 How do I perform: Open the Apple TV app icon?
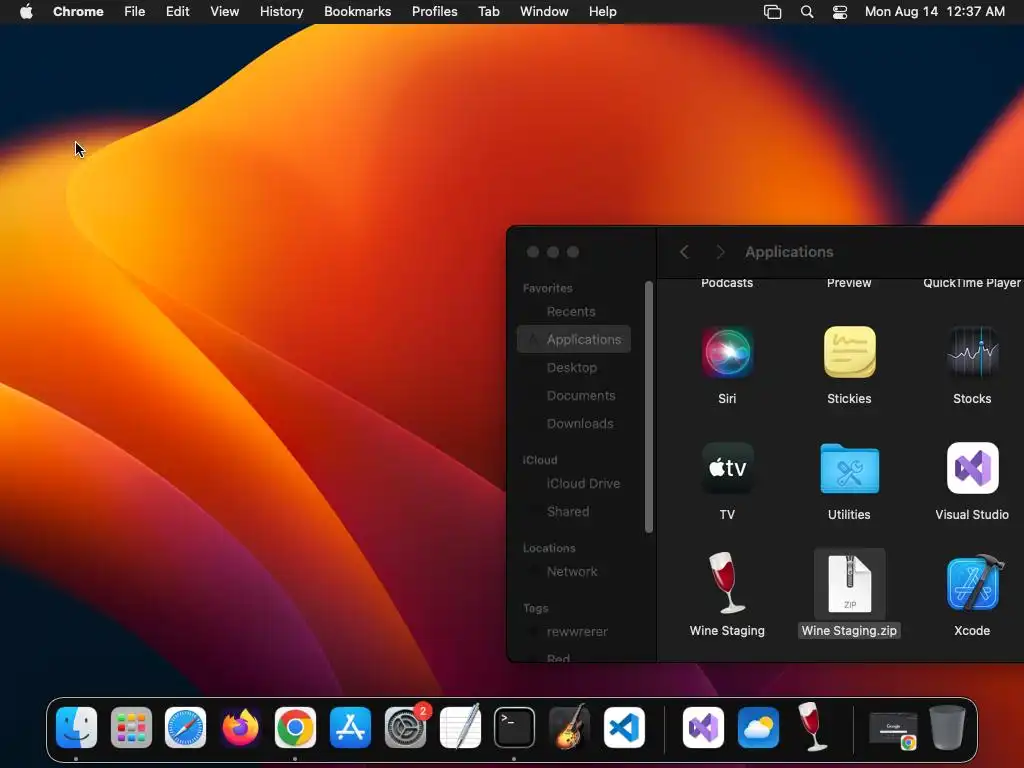(727, 468)
